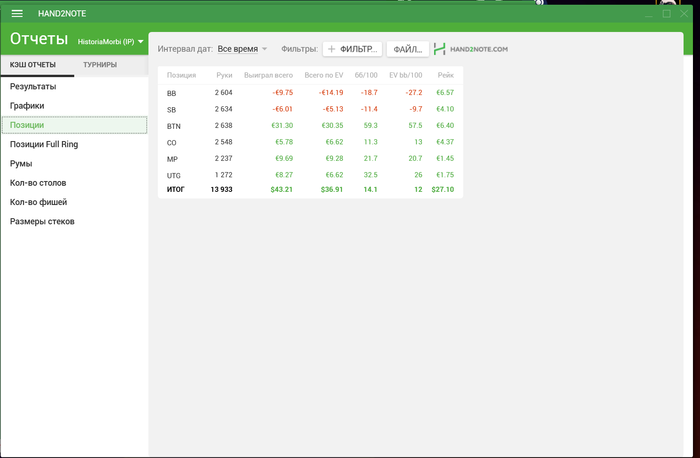Image resolution: width=700 pixels, height=458 pixels.
Task: Click total hands value 13 933
Action: (221, 189)
